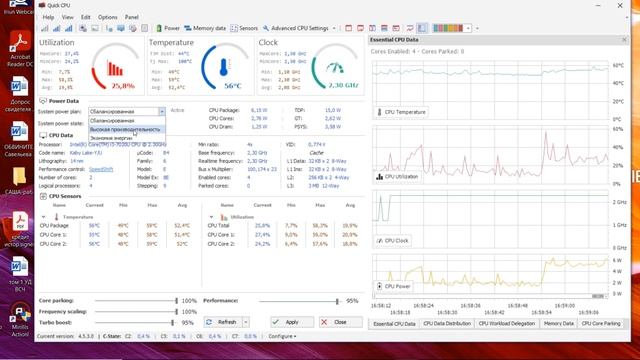This screenshot has width=640, height=360.
Task: Open Acrobat Reader DC desktop icon
Action: click(x=19, y=48)
